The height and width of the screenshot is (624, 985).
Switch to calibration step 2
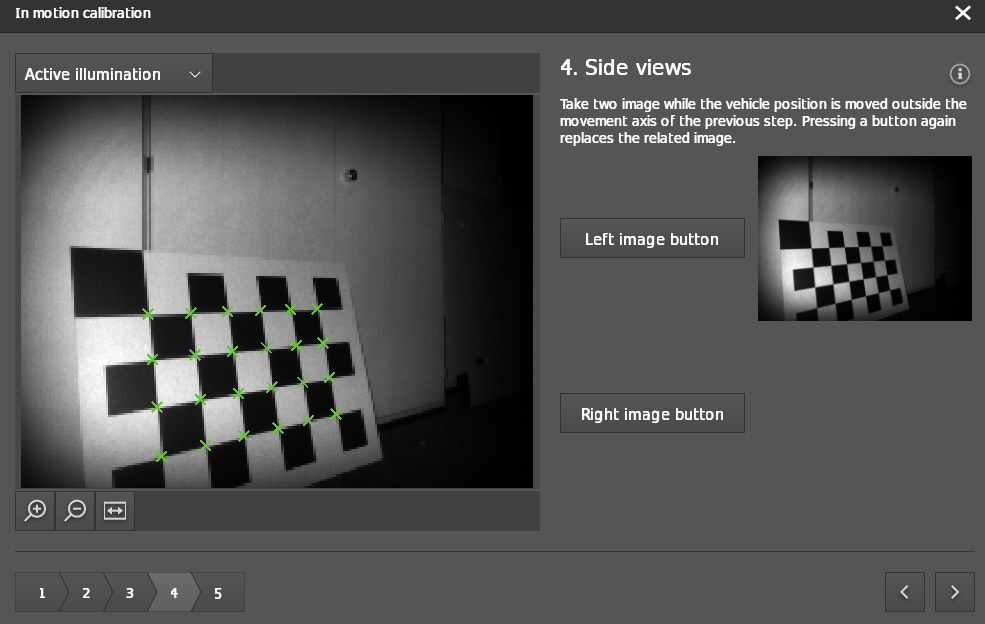[x=85, y=592]
